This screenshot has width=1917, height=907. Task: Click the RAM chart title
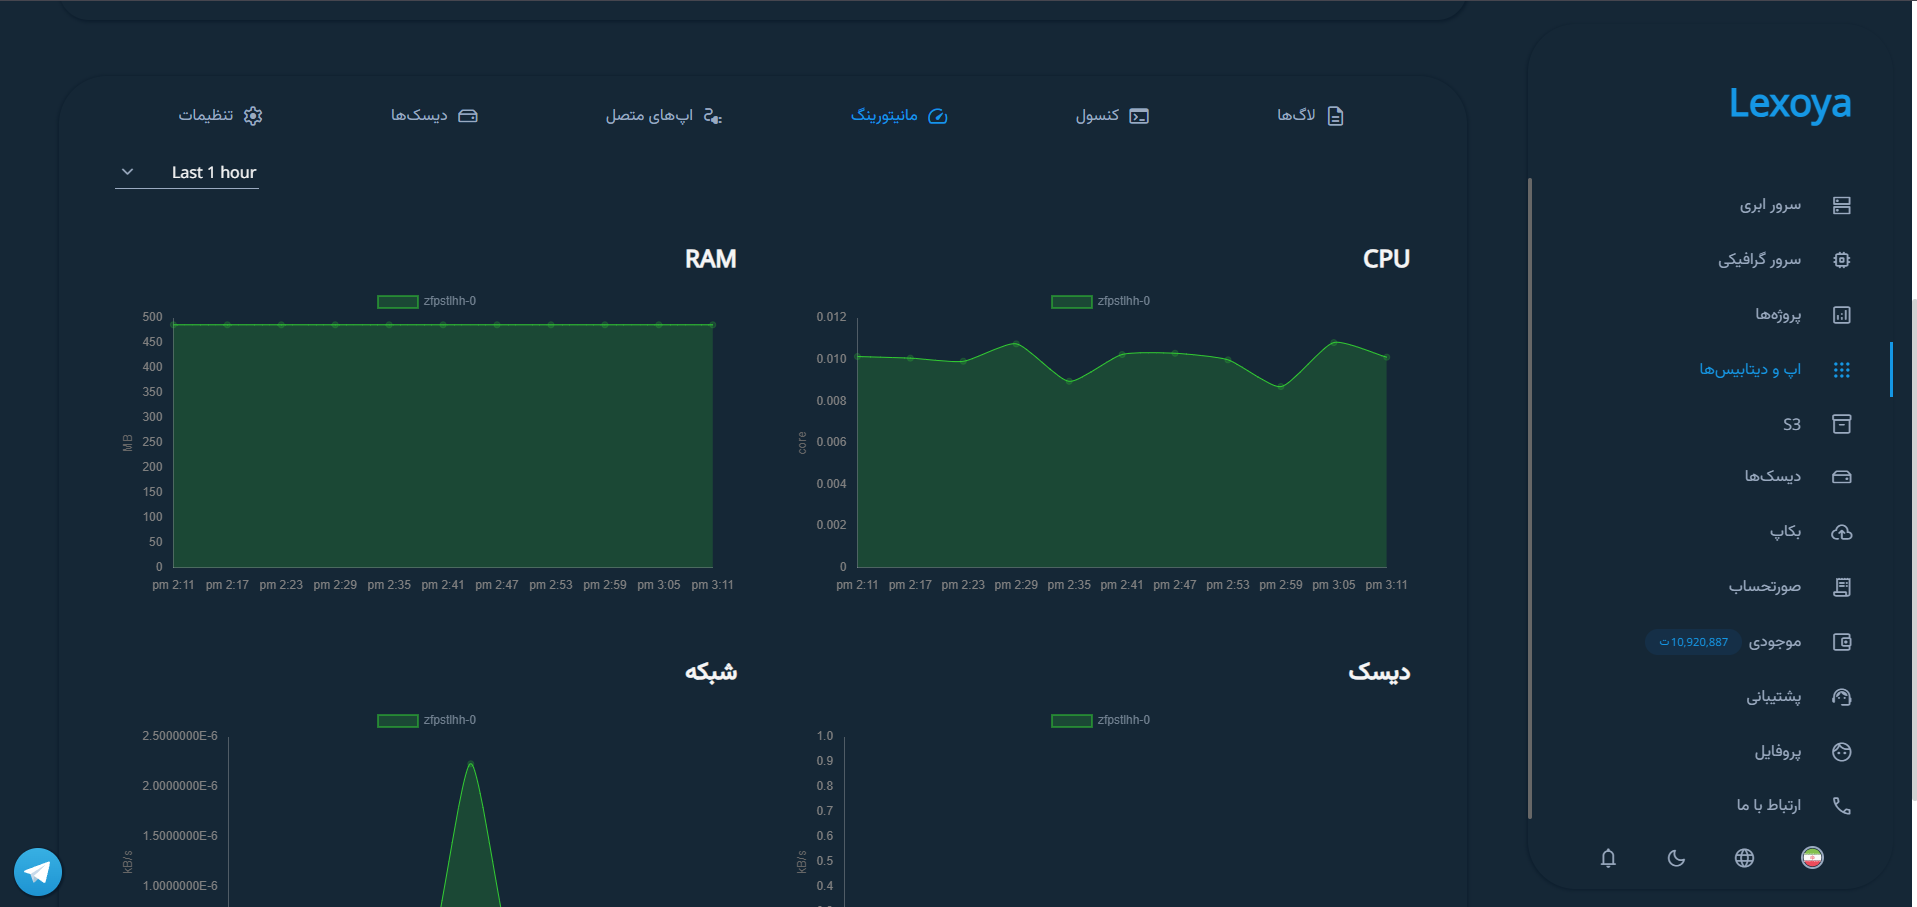click(710, 259)
